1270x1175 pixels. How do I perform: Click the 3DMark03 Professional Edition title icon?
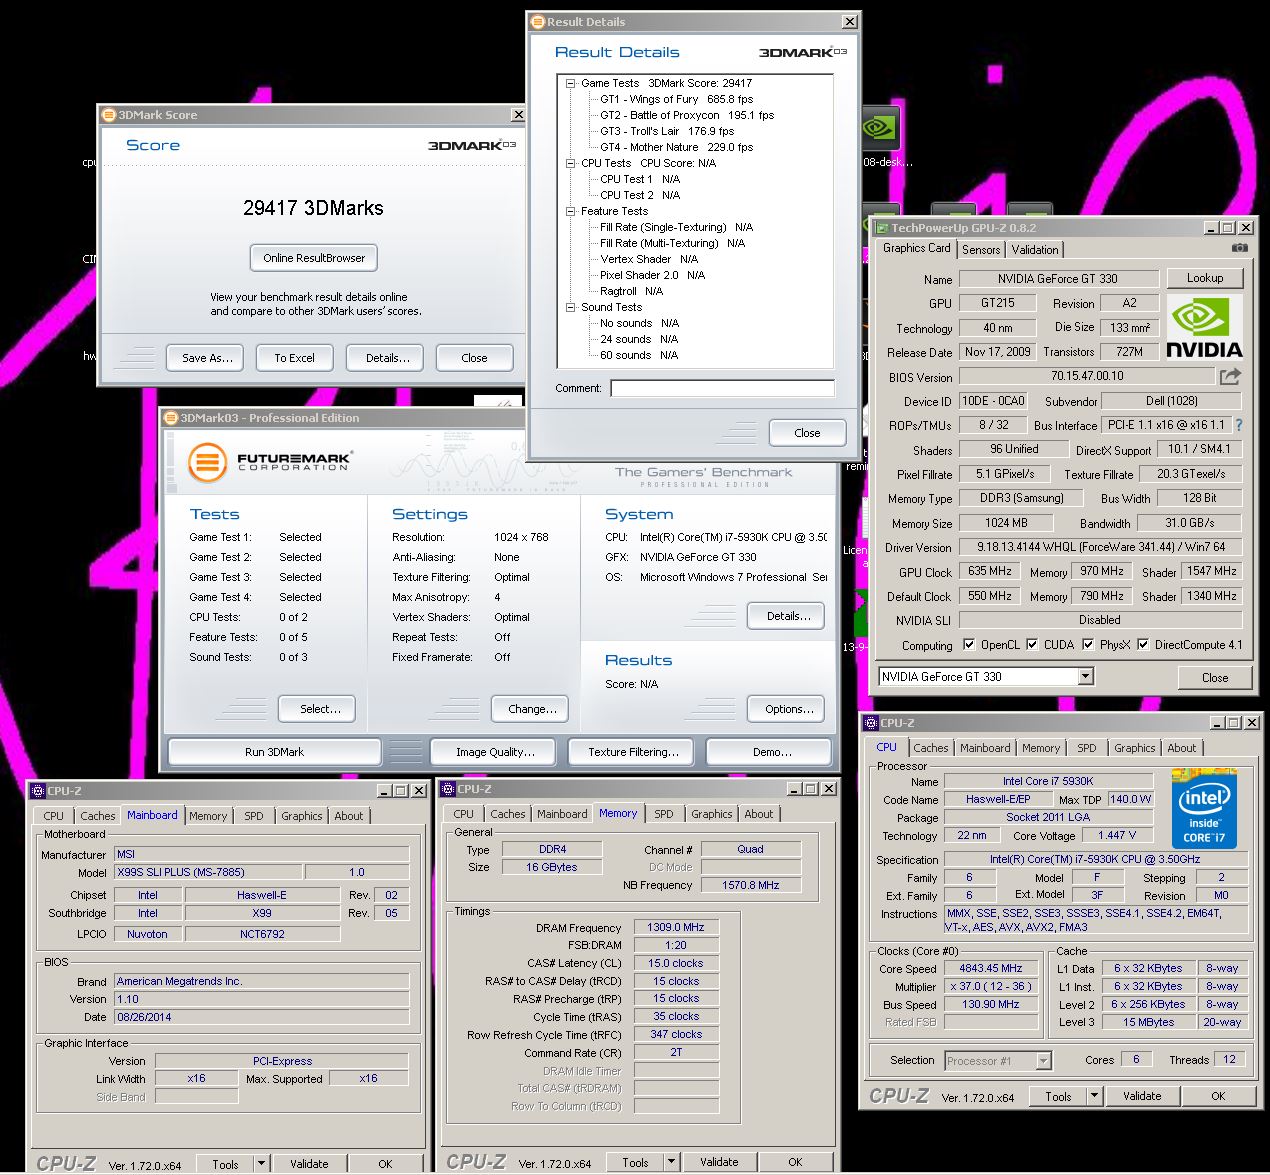coord(171,417)
